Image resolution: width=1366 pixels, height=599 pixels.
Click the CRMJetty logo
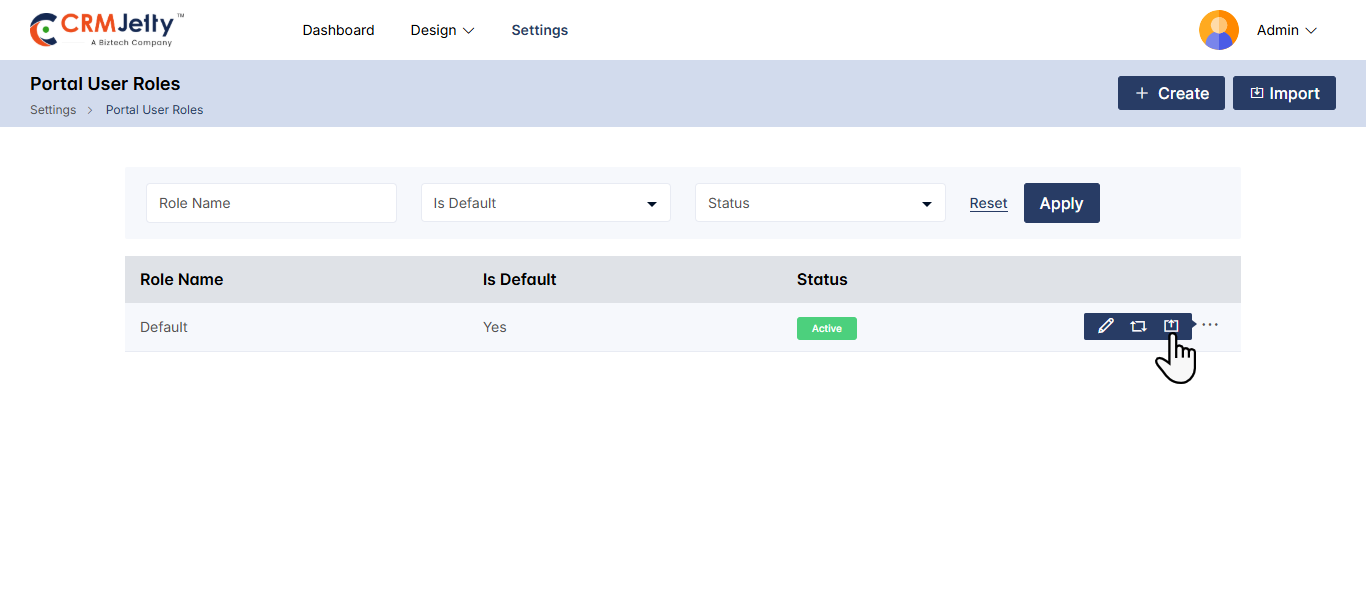point(107,30)
